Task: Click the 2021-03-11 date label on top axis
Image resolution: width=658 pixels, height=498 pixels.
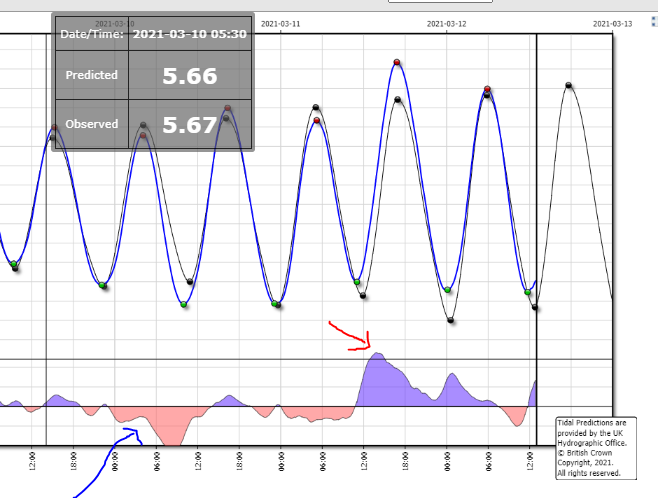Action: point(279,22)
